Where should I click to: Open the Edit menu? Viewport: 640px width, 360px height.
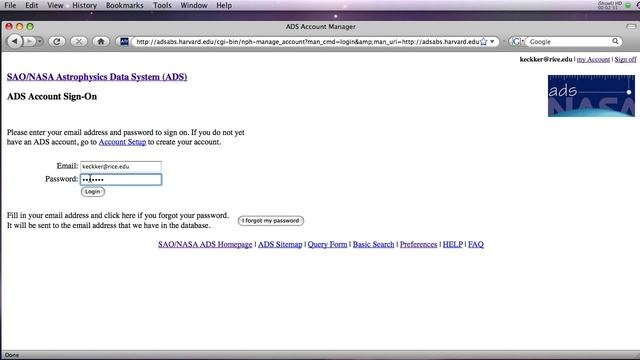click(31, 5)
